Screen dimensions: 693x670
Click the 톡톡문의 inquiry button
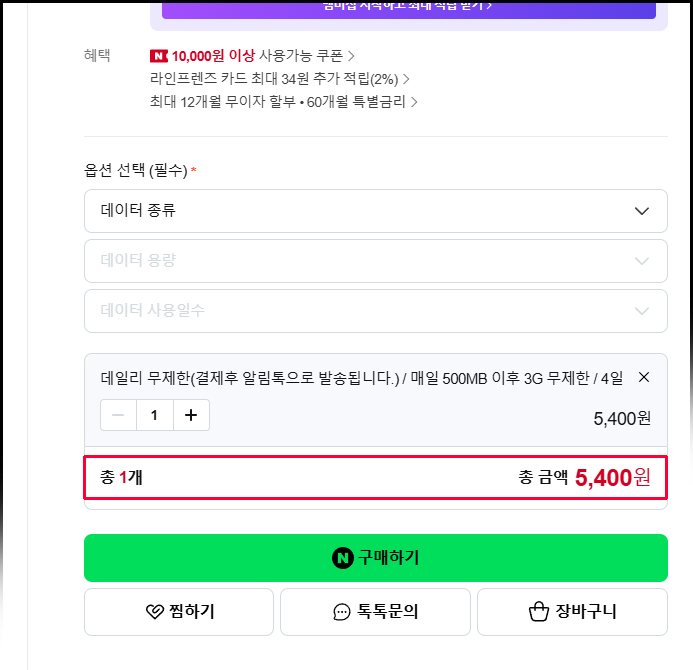(375, 612)
